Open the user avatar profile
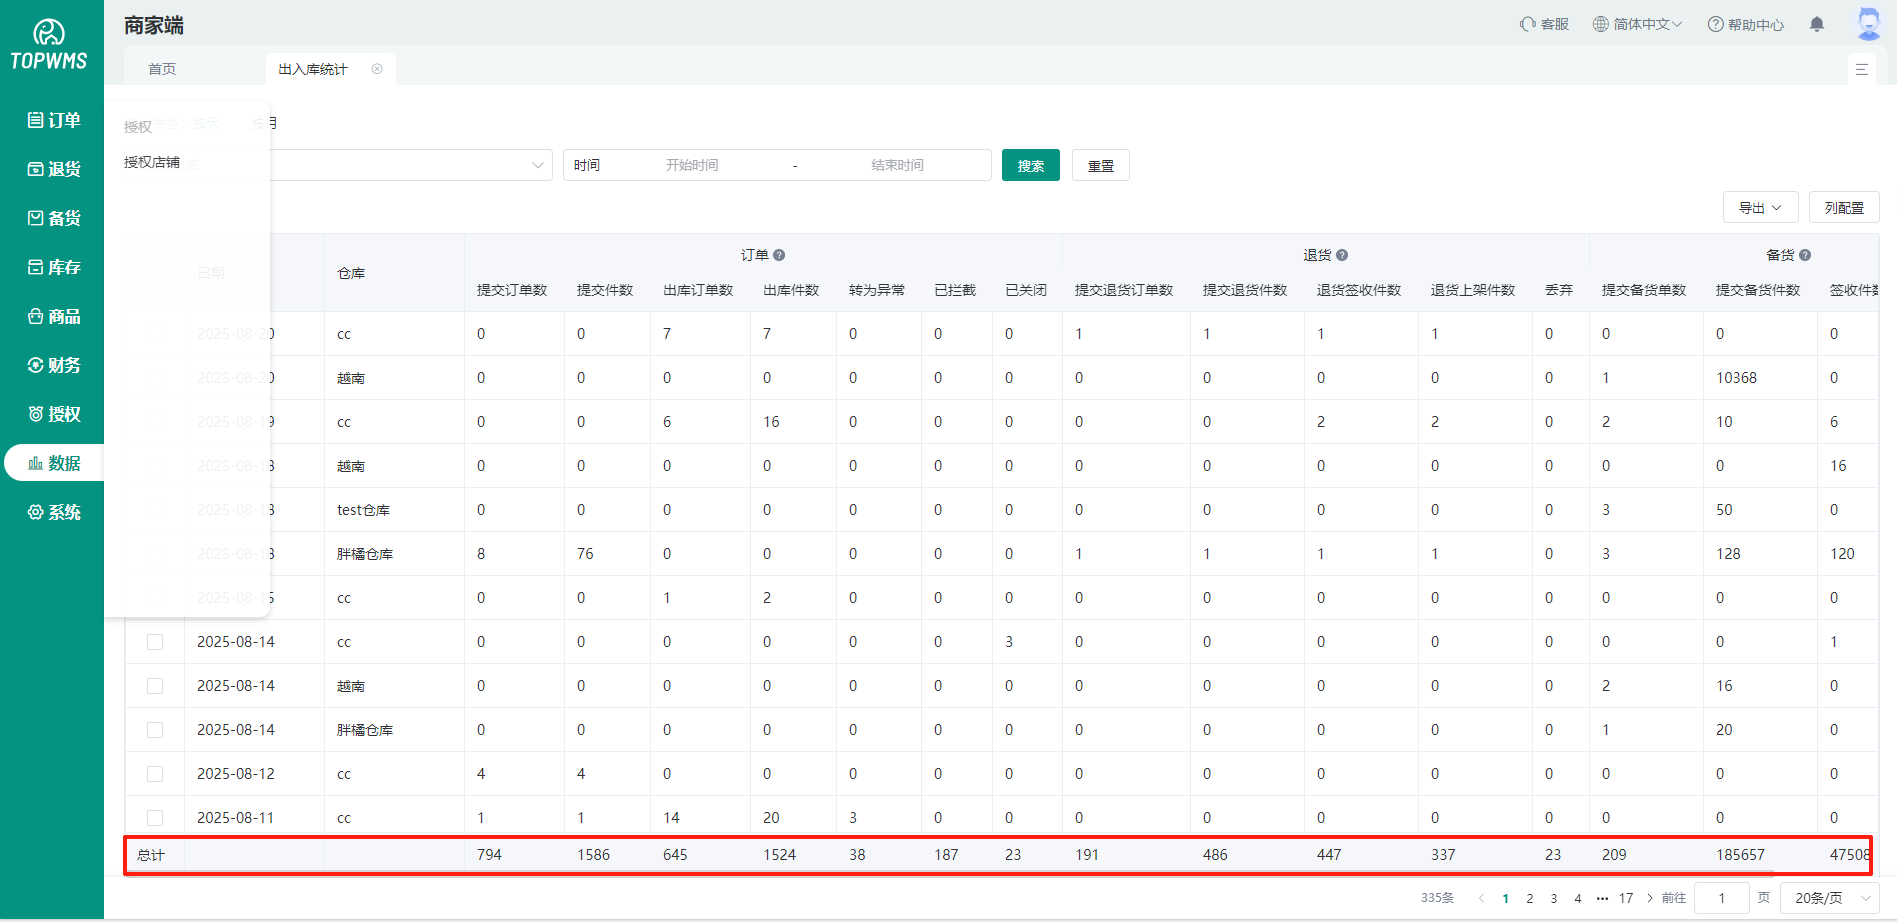 pos(1868,23)
